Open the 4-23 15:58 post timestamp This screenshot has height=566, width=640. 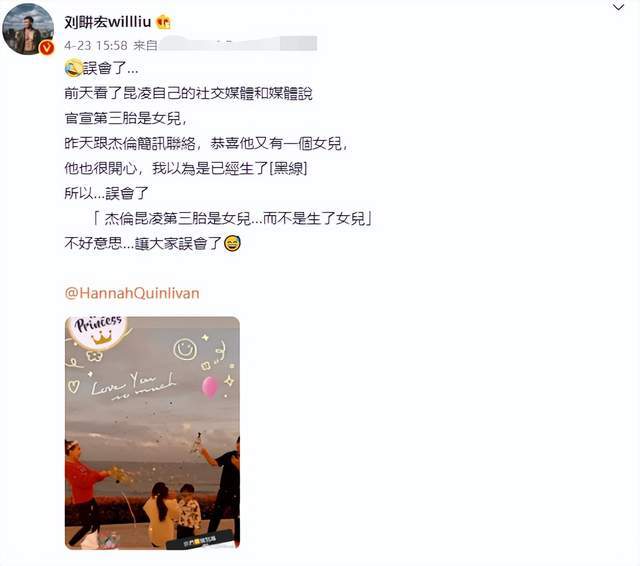pos(96,45)
